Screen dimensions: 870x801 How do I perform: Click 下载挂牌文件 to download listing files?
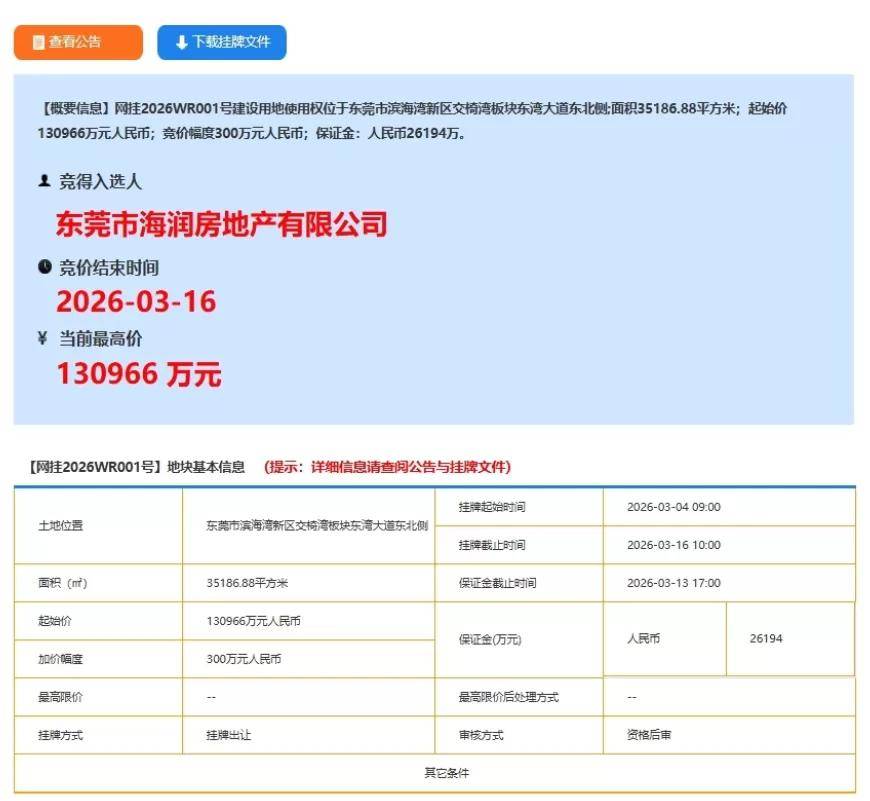tap(220, 42)
